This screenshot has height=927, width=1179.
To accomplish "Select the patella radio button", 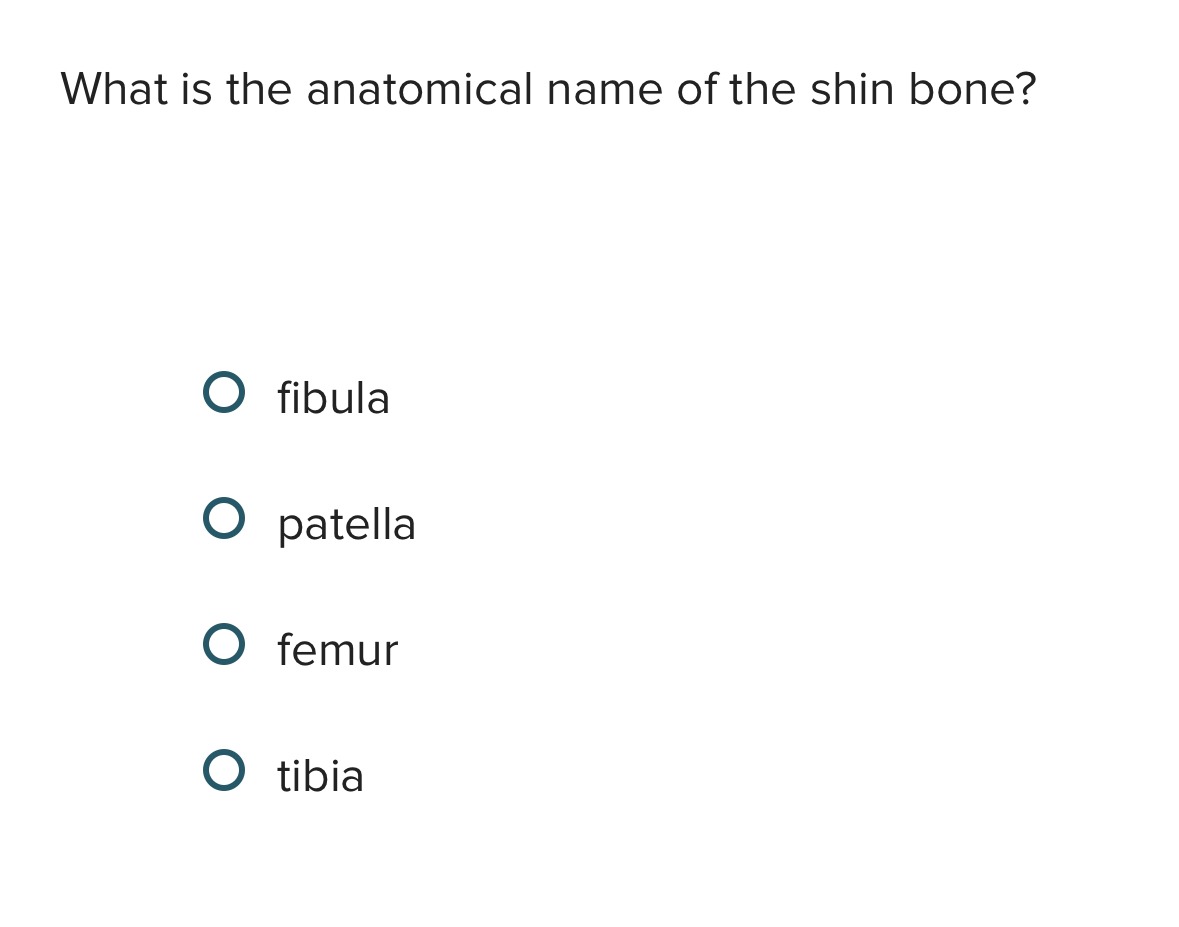I will [224, 519].
